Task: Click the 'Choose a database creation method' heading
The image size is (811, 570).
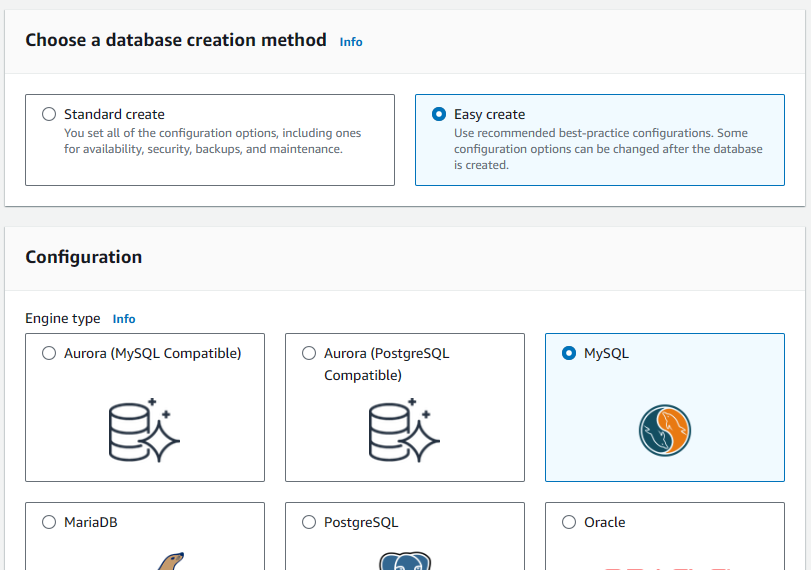Action: tap(176, 40)
